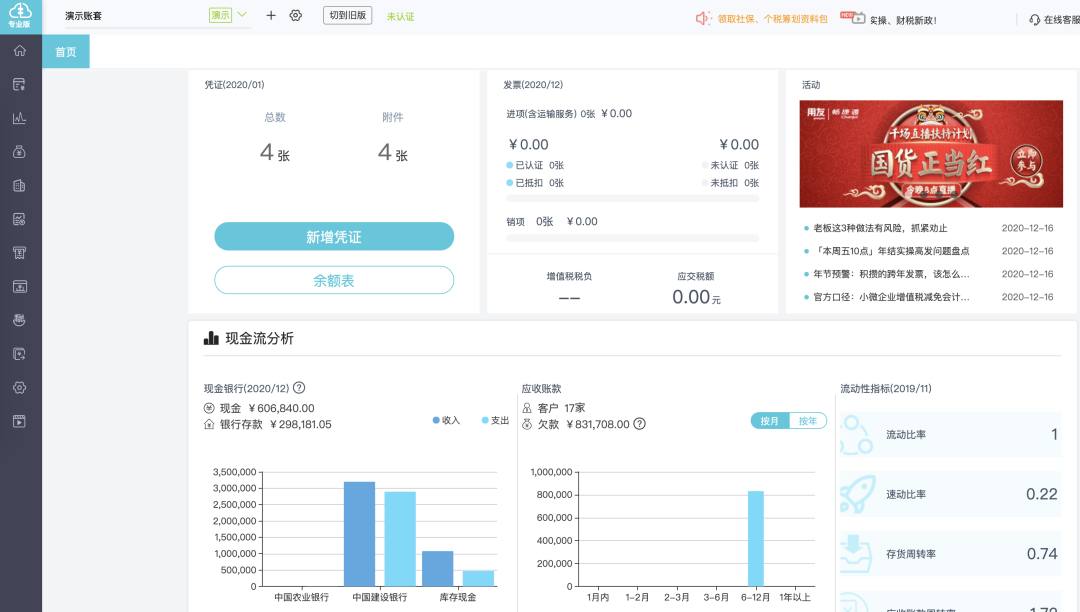This screenshot has width=1080, height=612.
Task: Open the chart reports icon in the sidebar
Action: click(x=20, y=118)
